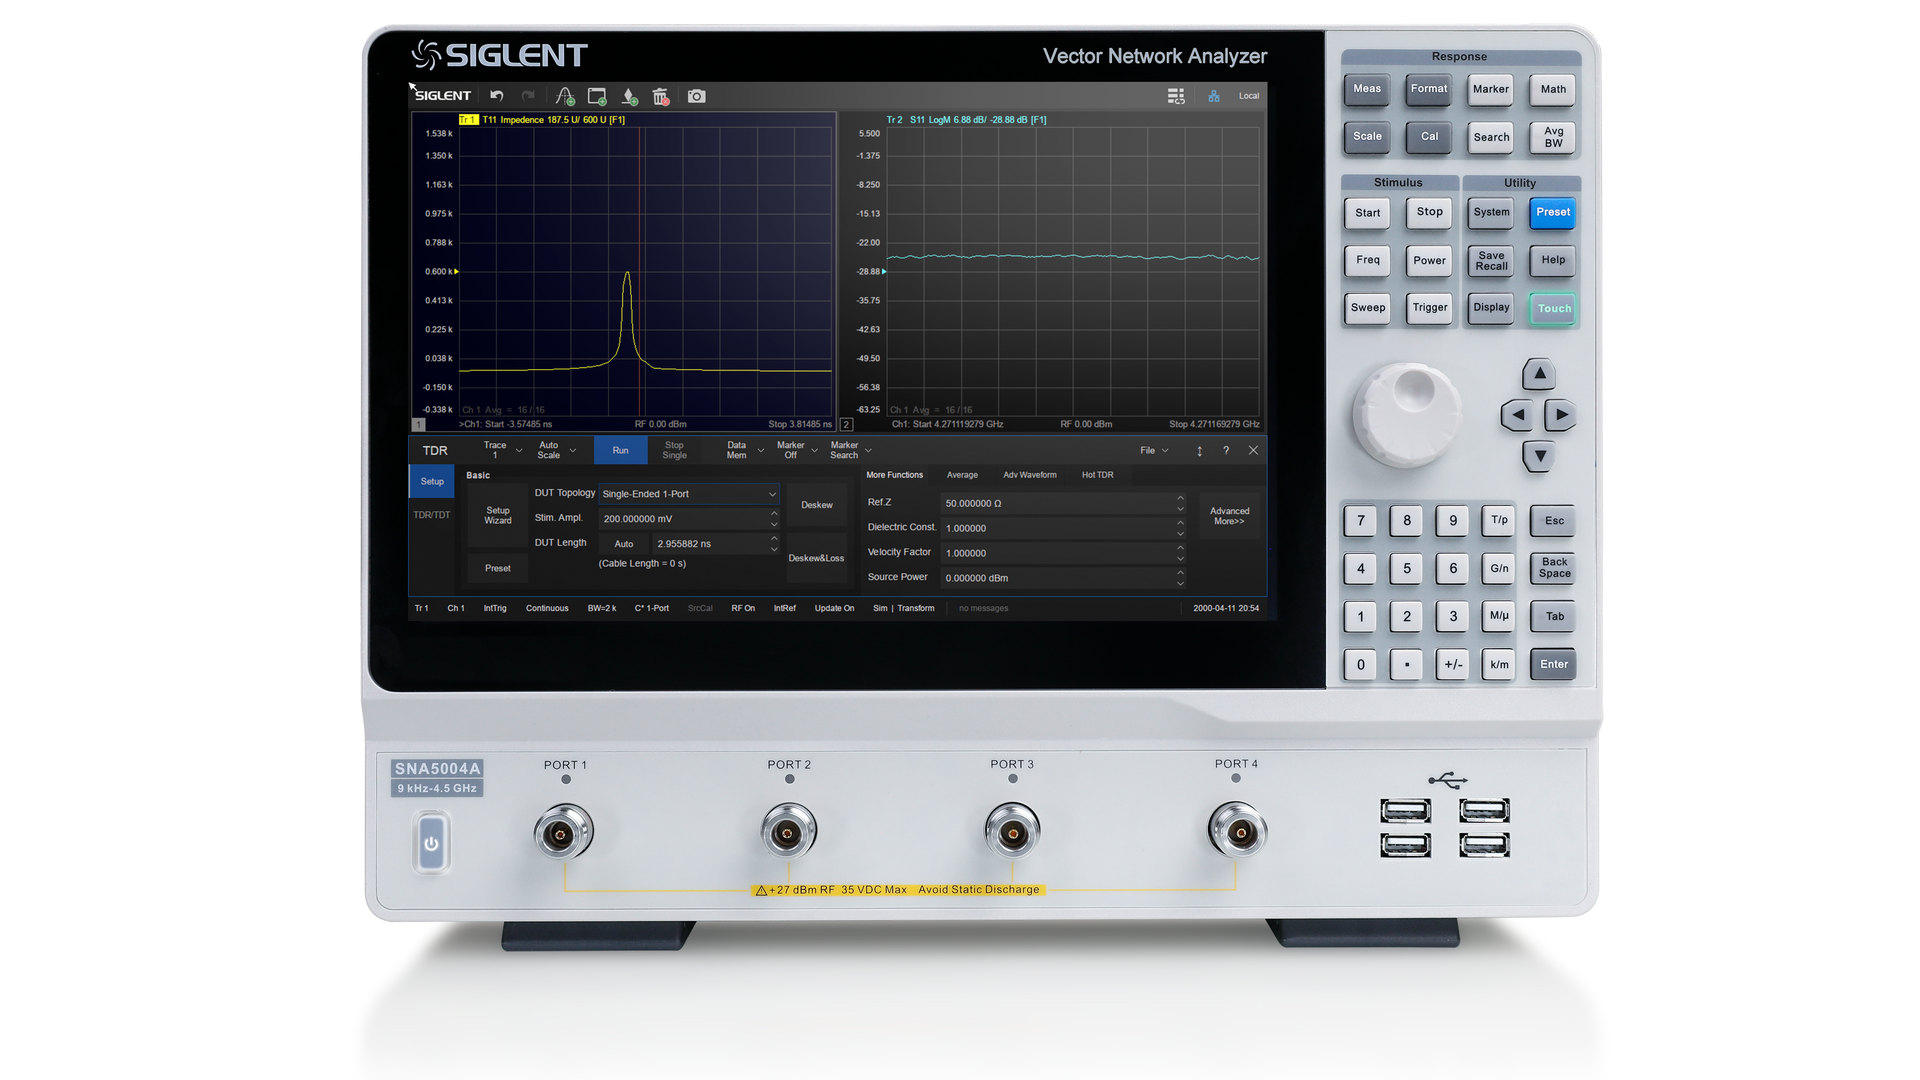Toggle the Auto DUT Length button
The height and width of the screenshot is (1080, 1920).
point(624,544)
